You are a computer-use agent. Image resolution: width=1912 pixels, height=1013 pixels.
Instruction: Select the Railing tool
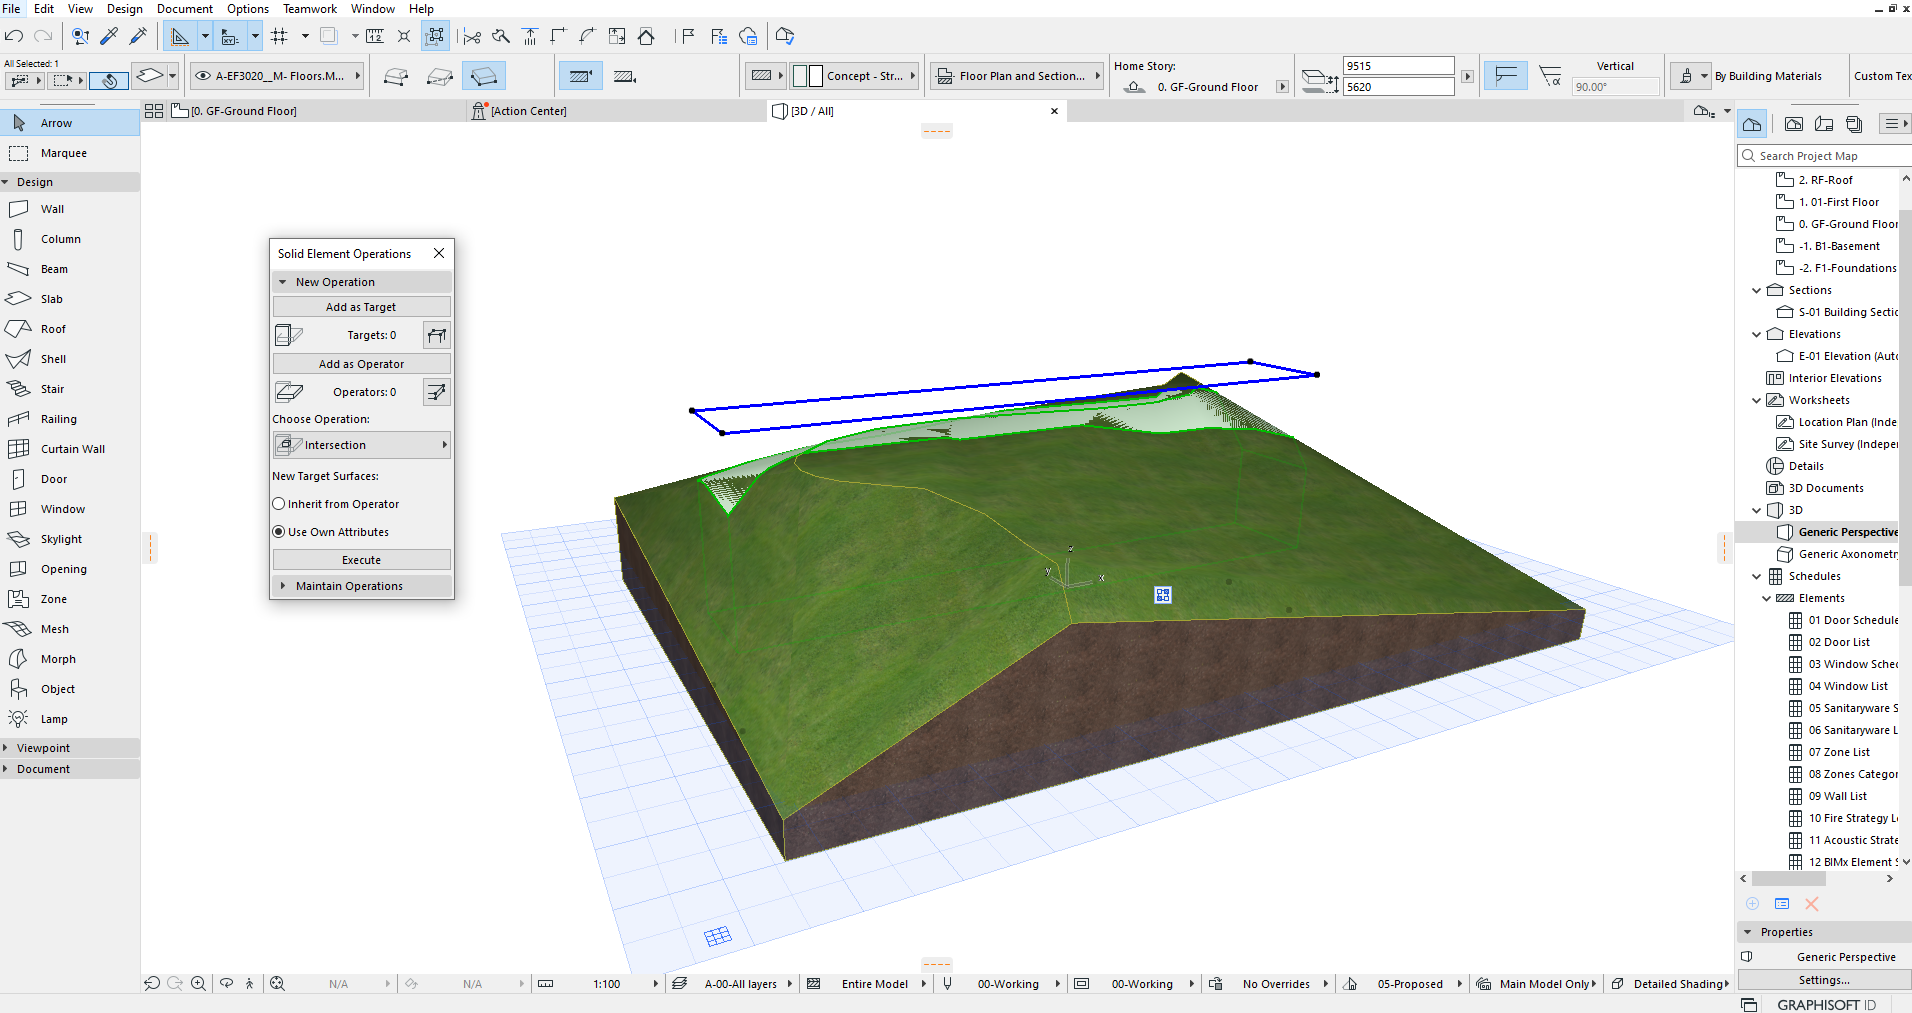(x=58, y=419)
